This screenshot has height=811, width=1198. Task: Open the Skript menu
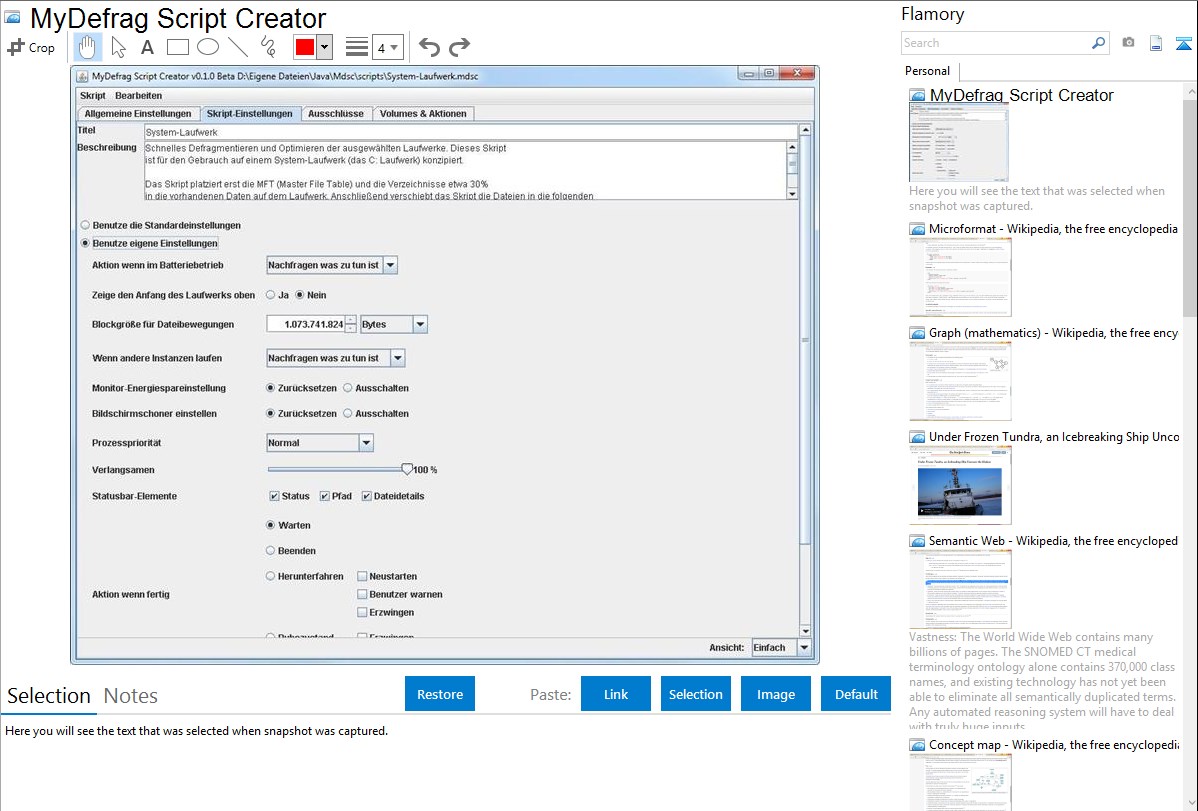point(92,96)
